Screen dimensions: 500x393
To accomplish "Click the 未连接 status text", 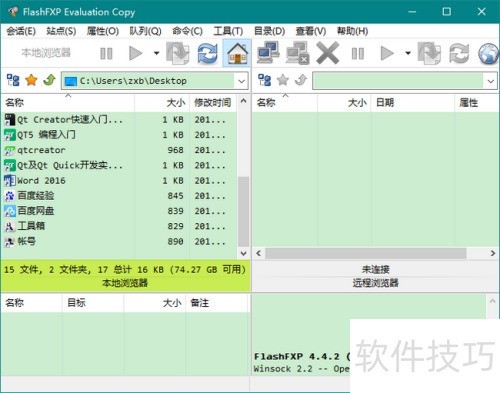I will tap(376, 269).
